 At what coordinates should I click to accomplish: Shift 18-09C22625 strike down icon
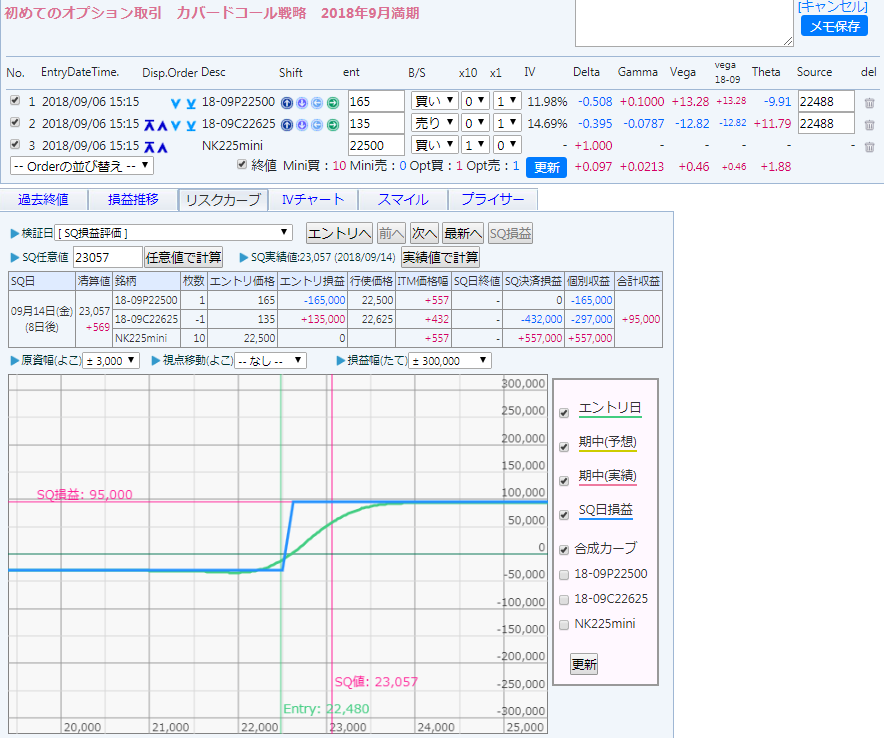coord(302,125)
